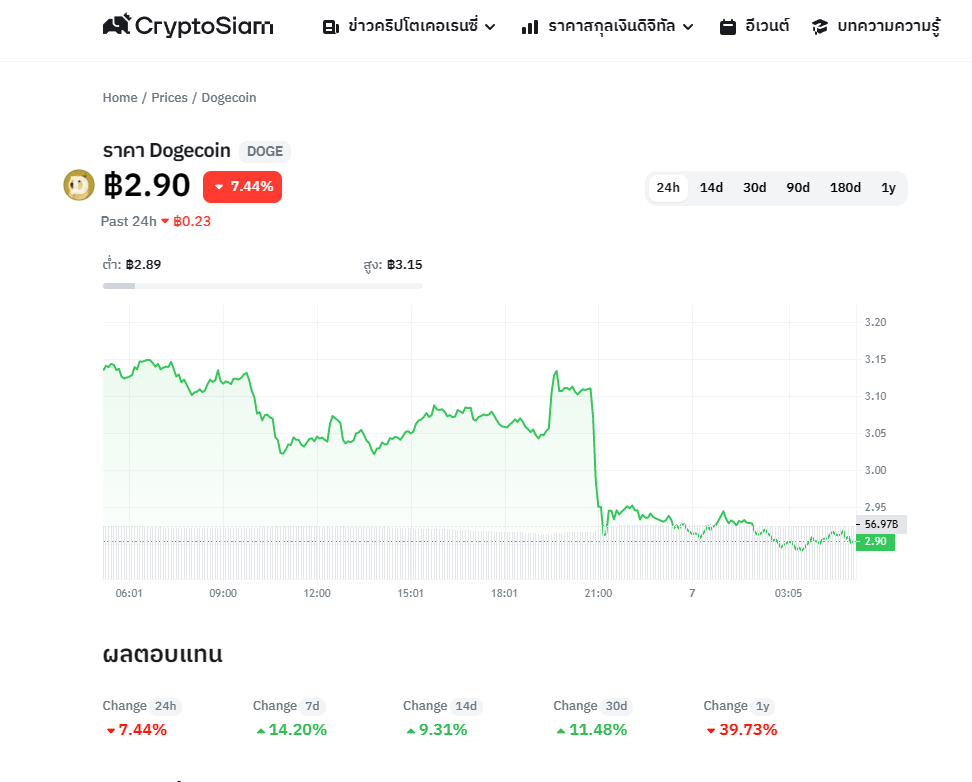The width and height of the screenshot is (972, 782).
Task: Click the 21:00 time axis label
Action: click(x=598, y=593)
